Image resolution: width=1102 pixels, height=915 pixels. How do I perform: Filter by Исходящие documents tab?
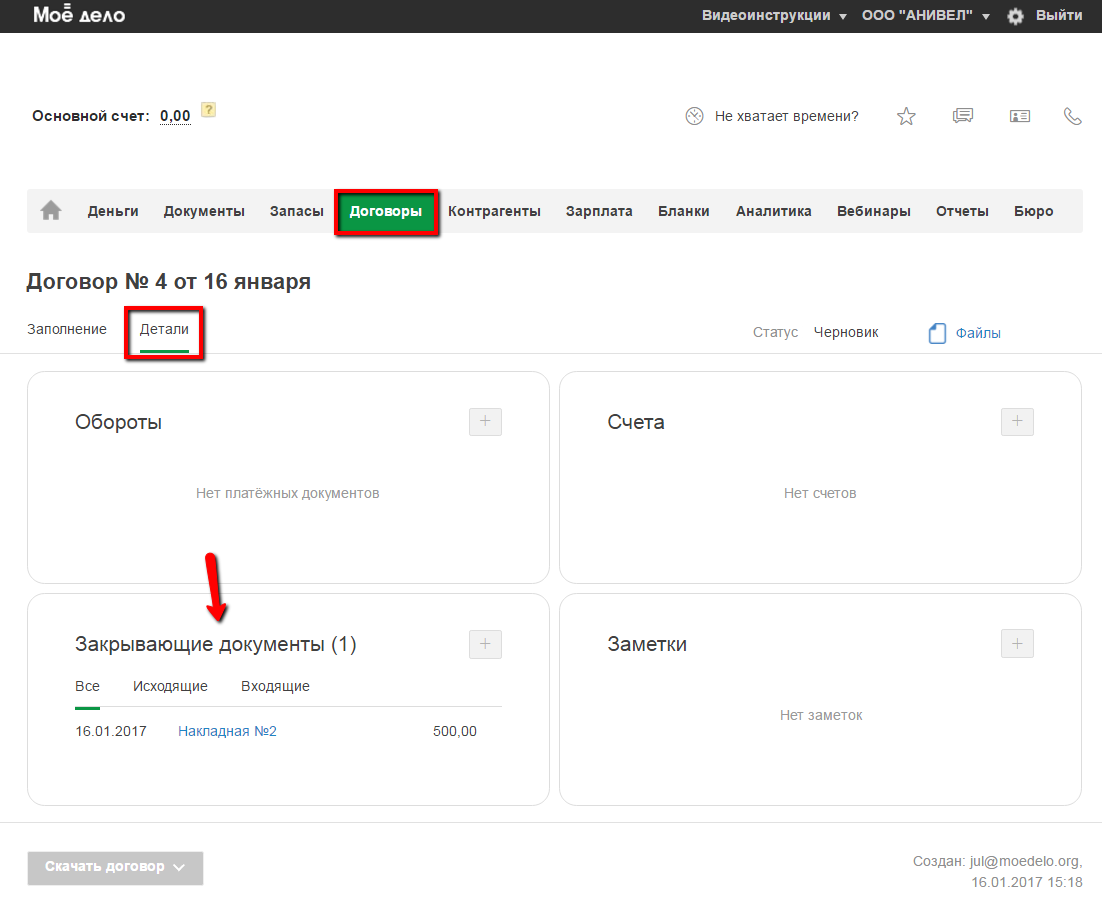170,686
